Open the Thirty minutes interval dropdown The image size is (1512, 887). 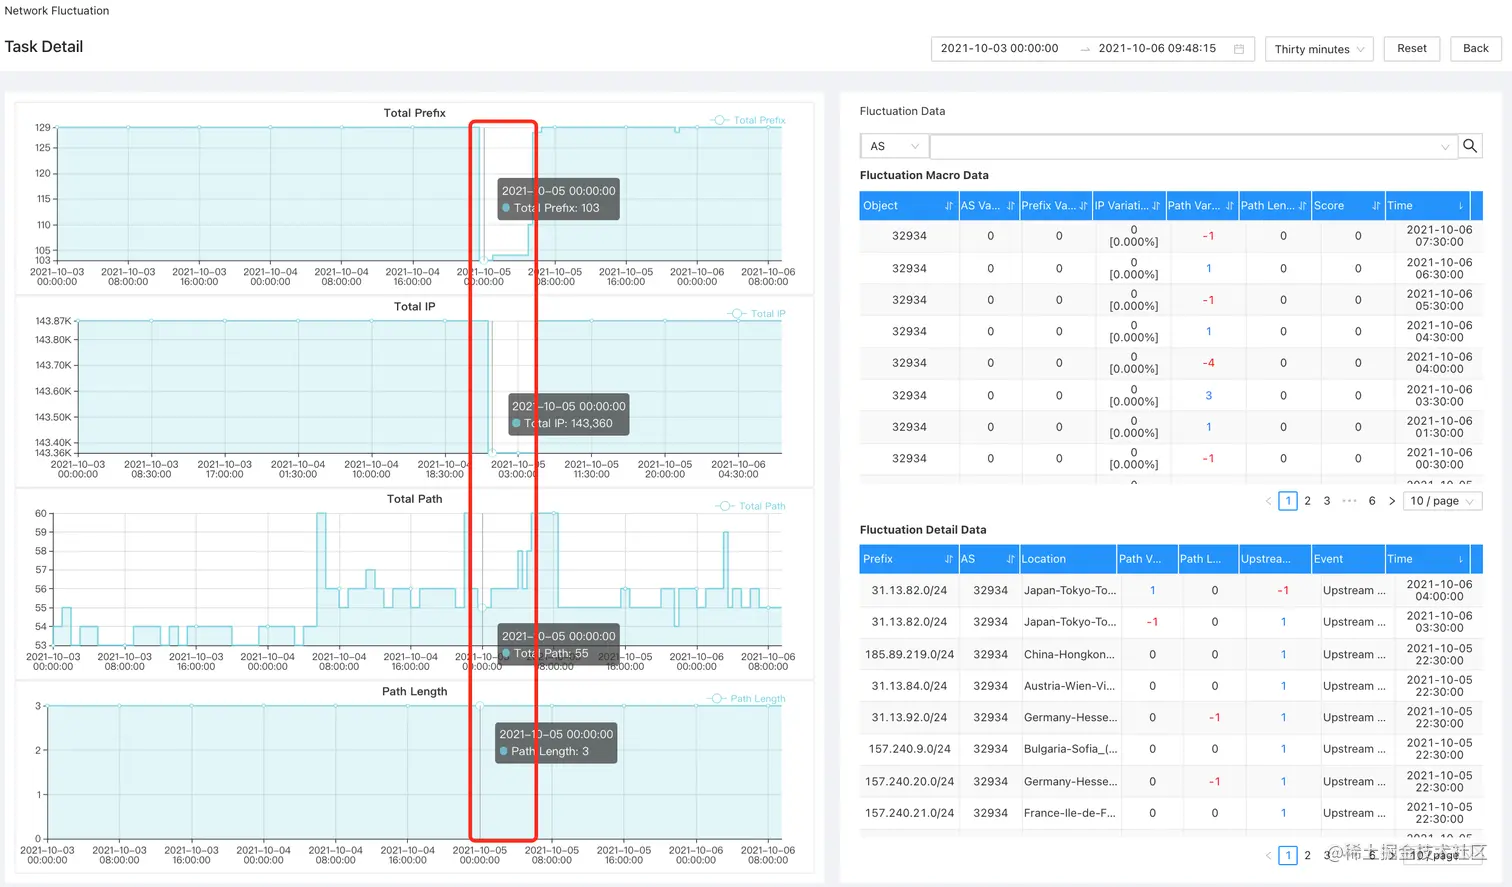pyautogui.click(x=1319, y=49)
